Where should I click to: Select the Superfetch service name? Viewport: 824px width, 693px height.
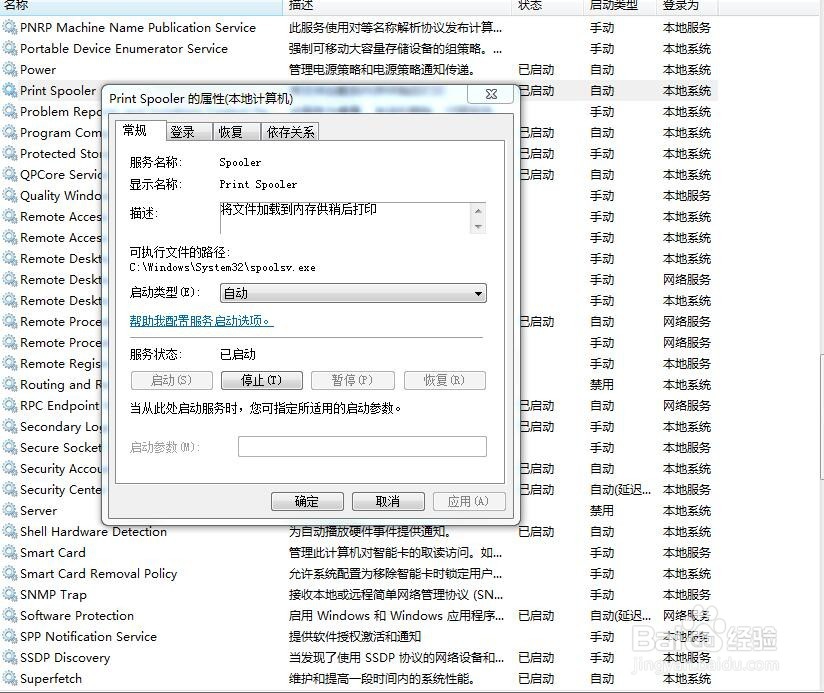point(51,678)
